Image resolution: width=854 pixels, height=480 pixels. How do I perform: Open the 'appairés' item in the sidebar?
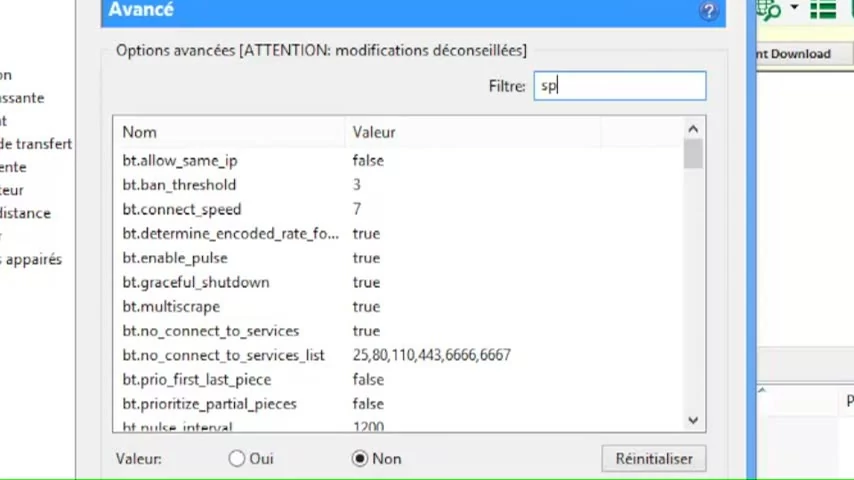pyautogui.click(x=31, y=259)
